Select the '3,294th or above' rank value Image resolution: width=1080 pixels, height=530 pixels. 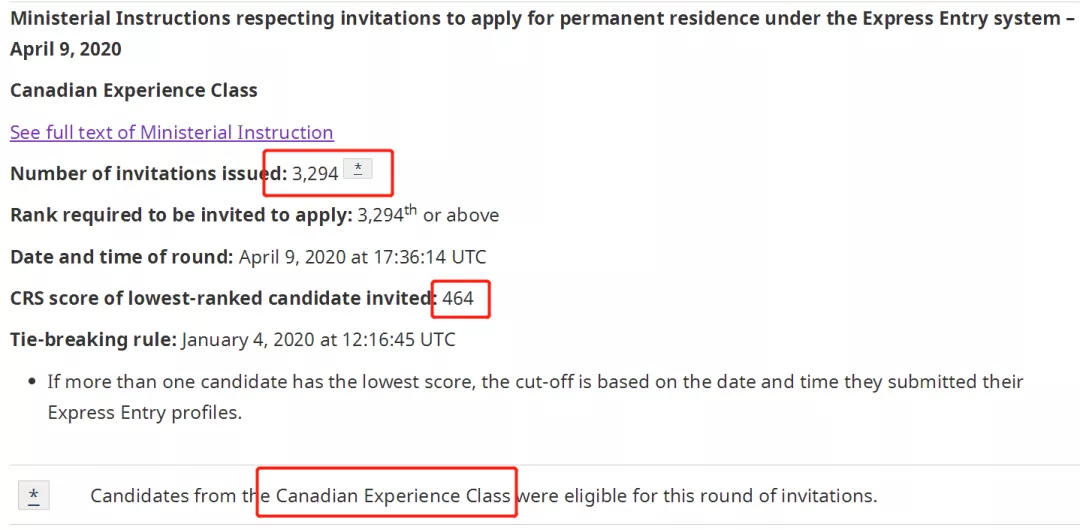click(x=428, y=214)
